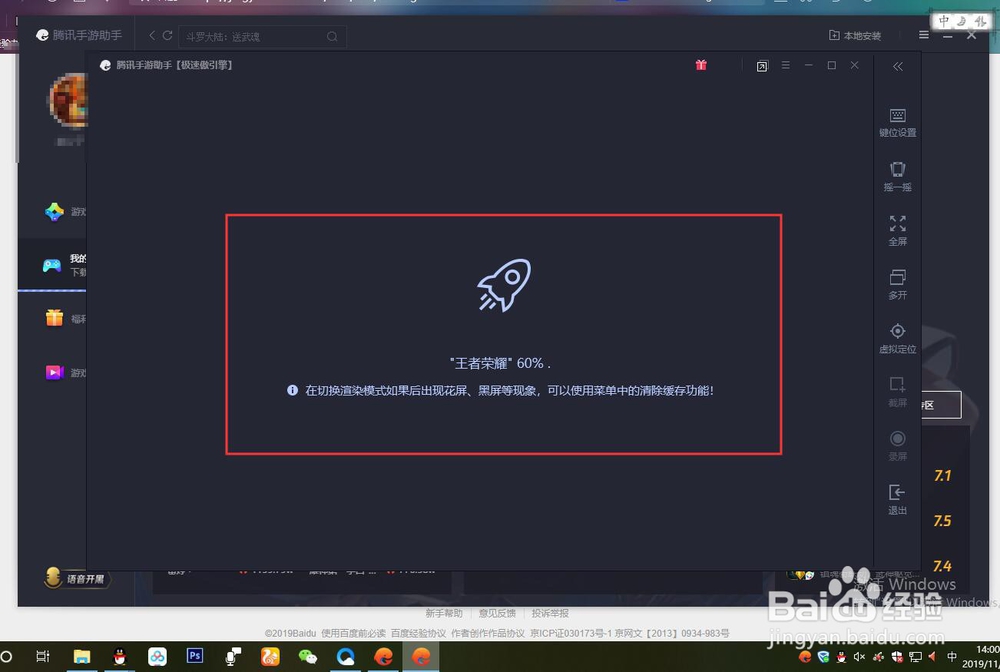Click the 7.1 rating in the right list
The height and width of the screenshot is (672, 1000).
[x=942, y=476]
